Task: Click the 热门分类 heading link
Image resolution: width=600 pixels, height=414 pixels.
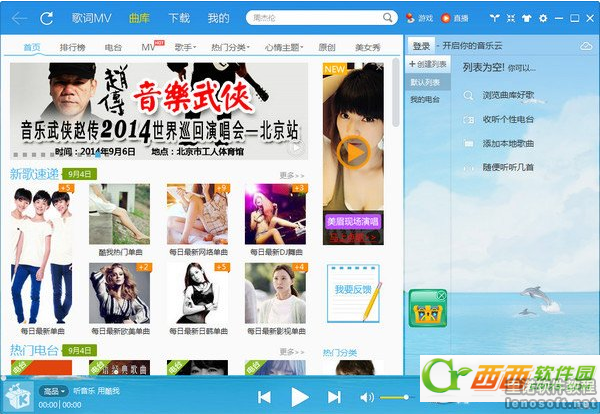Action: tap(340, 352)
